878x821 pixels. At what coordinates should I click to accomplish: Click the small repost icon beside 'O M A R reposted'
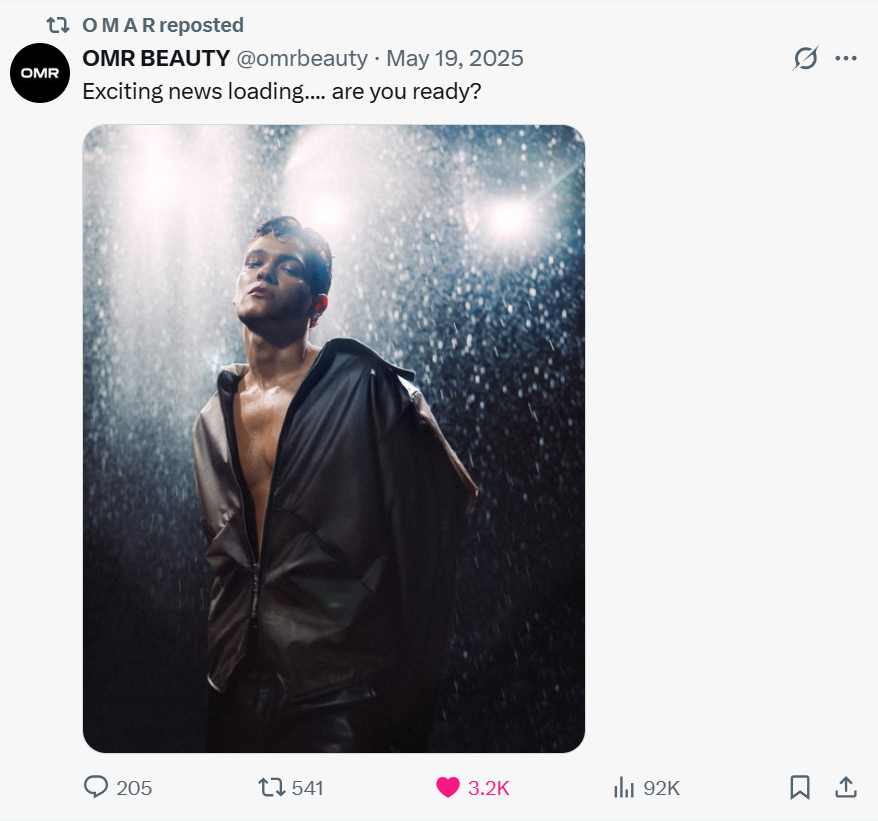58,25
